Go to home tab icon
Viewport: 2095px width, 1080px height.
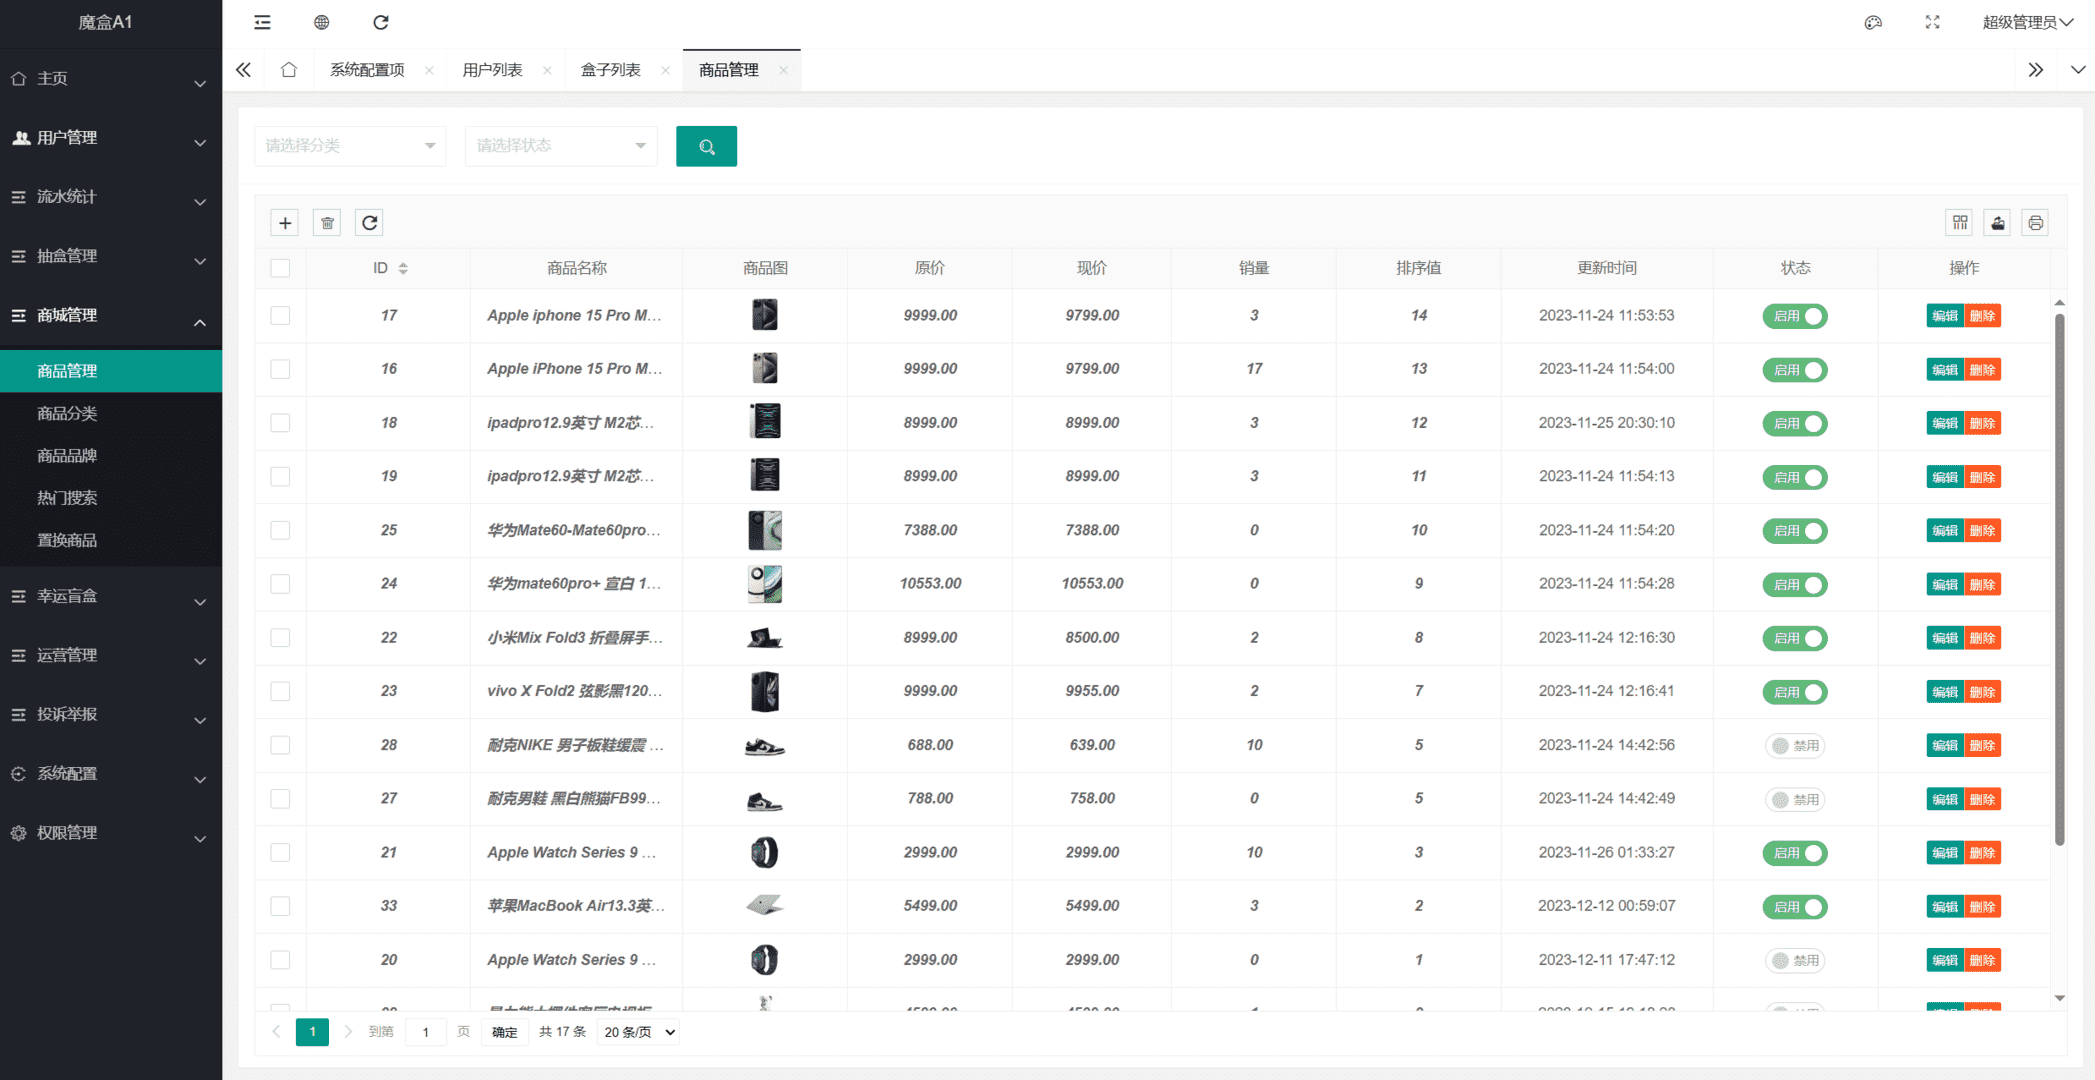click(289, 70)
